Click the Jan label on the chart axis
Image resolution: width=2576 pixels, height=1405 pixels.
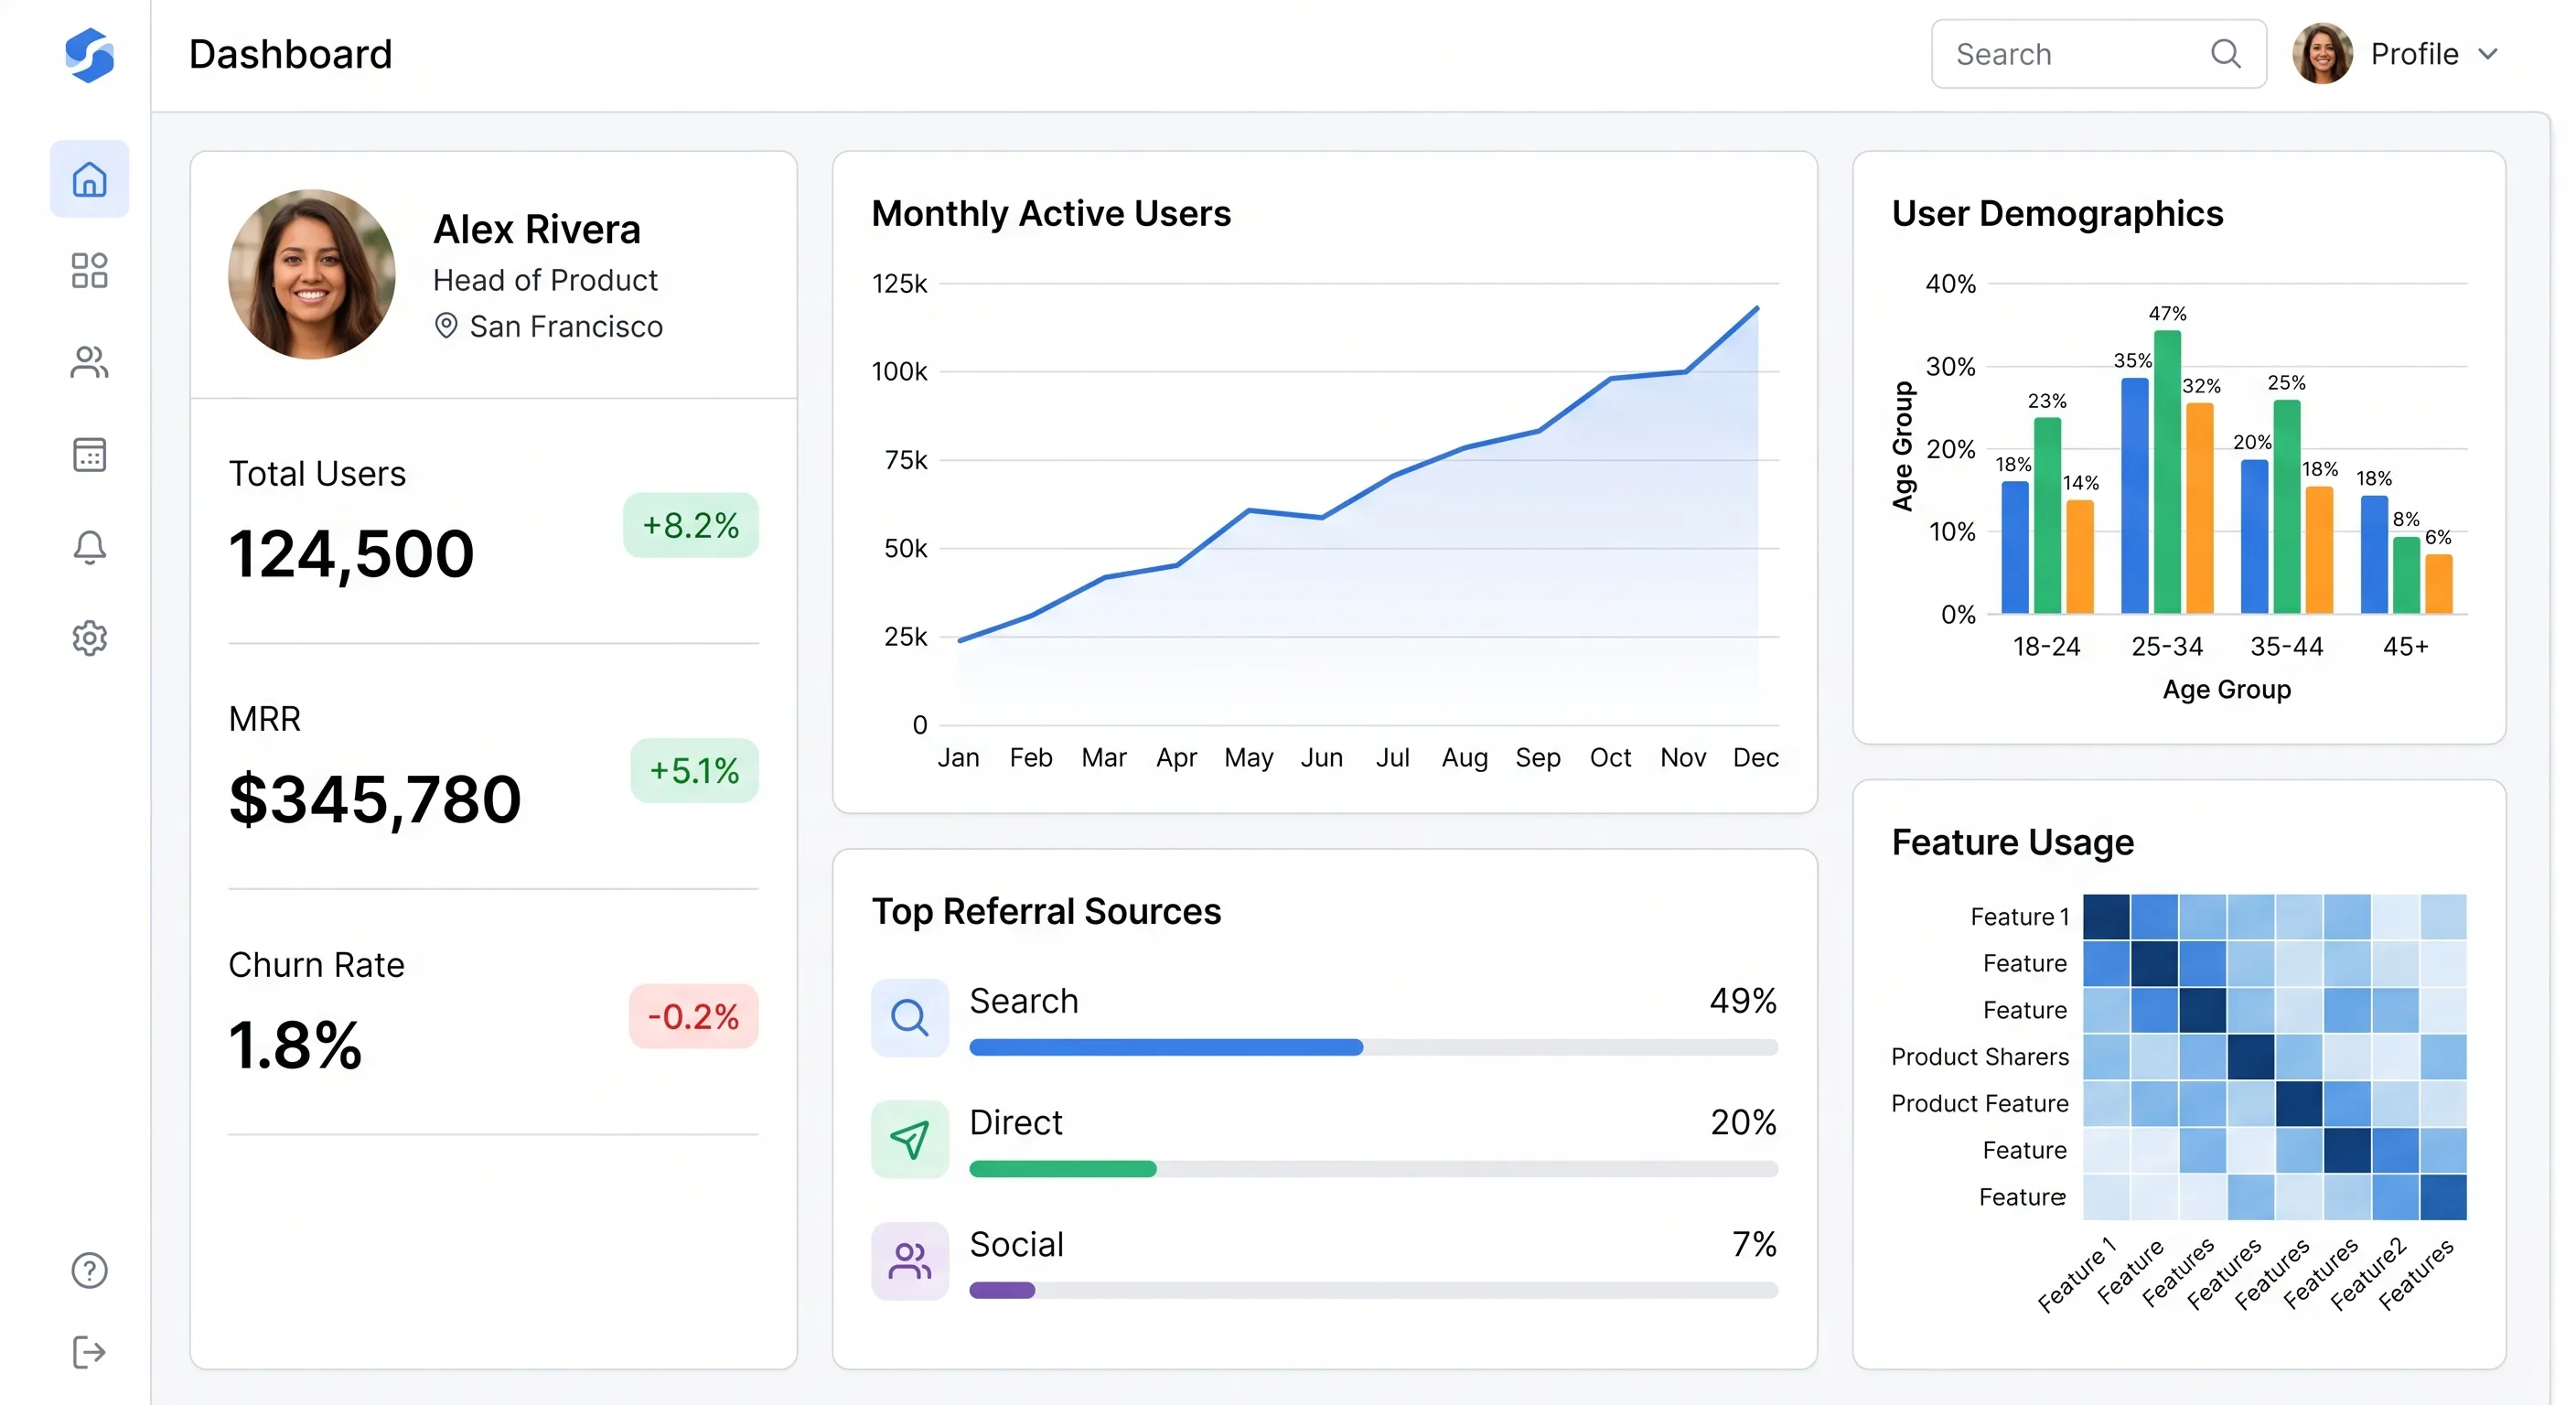tap(958, 757)
